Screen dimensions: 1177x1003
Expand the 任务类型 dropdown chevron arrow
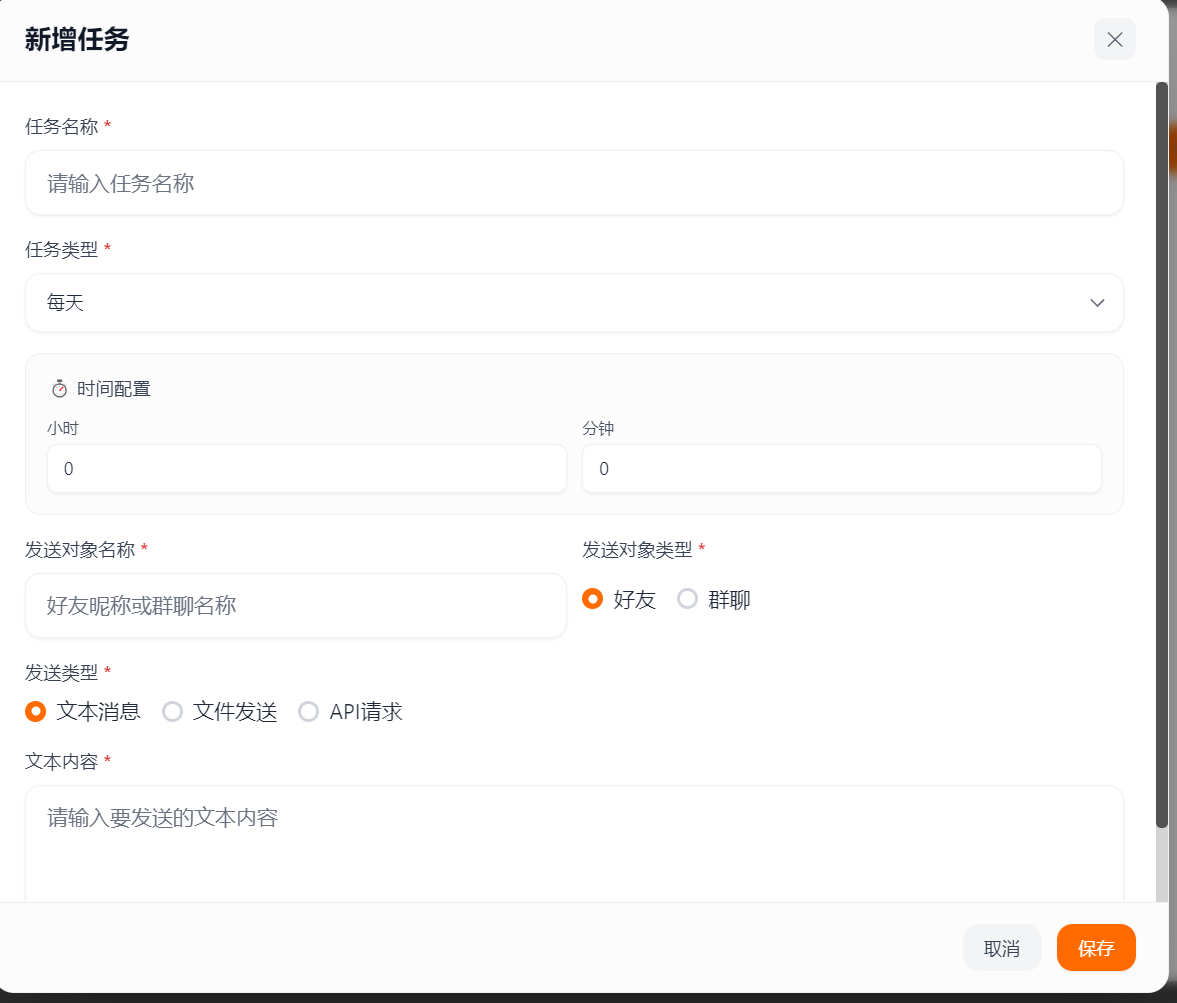[x=1096, y=303]
